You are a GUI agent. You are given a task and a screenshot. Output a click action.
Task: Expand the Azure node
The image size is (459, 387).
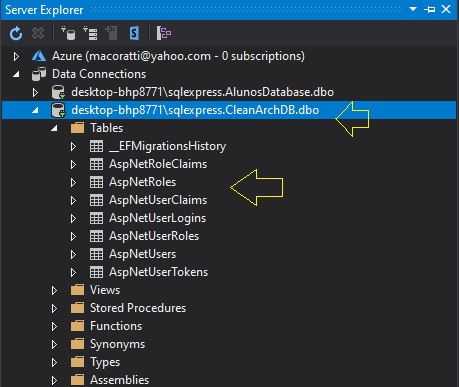[x=16, y=56]
